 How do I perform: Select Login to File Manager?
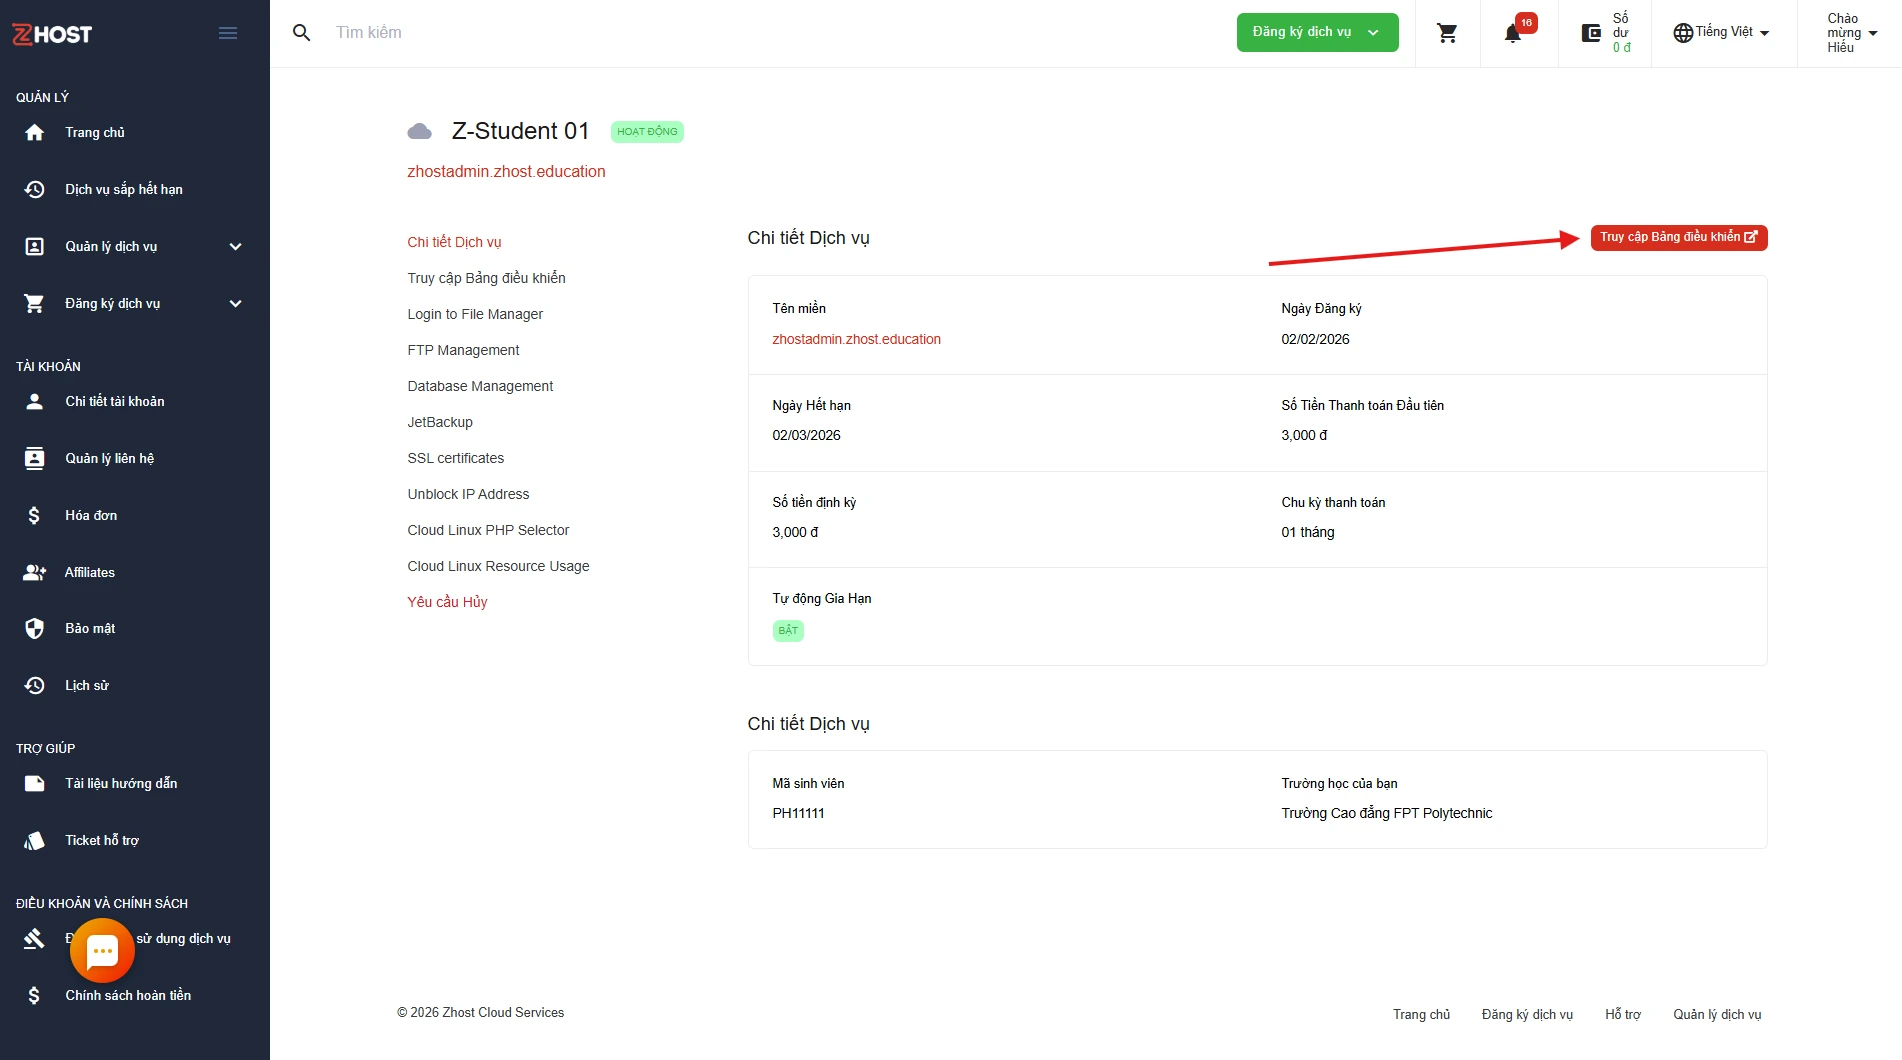click(x=475, y=314)
